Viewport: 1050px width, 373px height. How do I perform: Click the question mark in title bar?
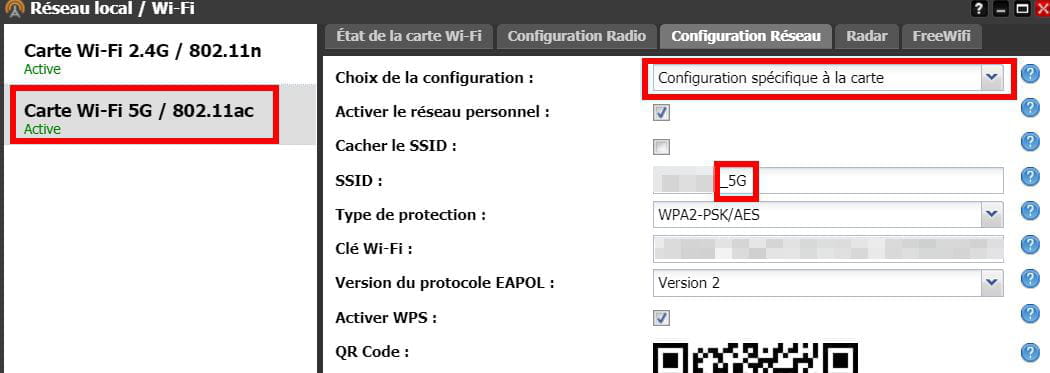(980, 9)
